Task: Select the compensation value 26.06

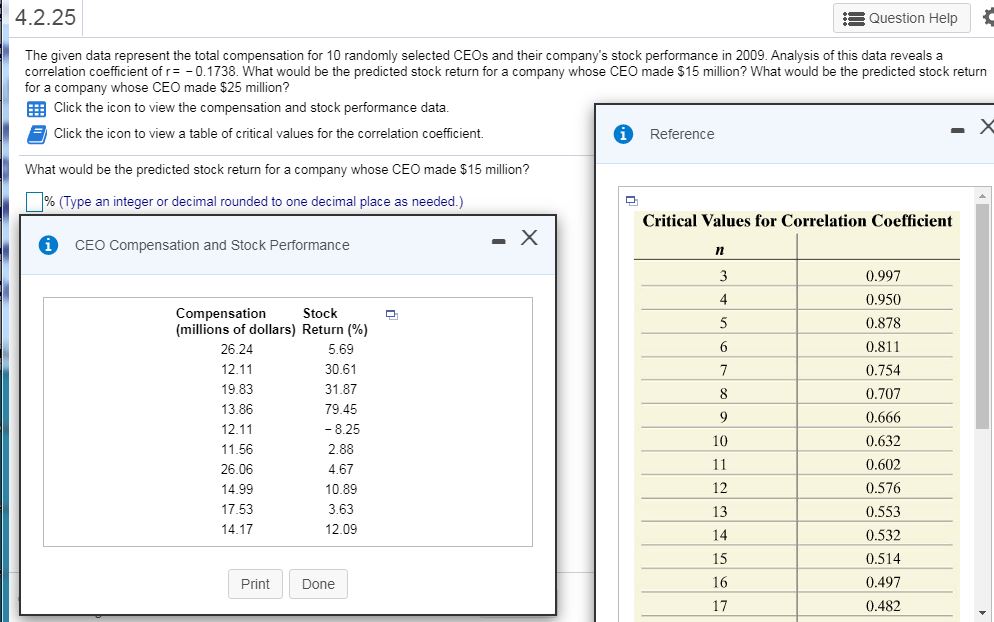Action: (237, 469)
